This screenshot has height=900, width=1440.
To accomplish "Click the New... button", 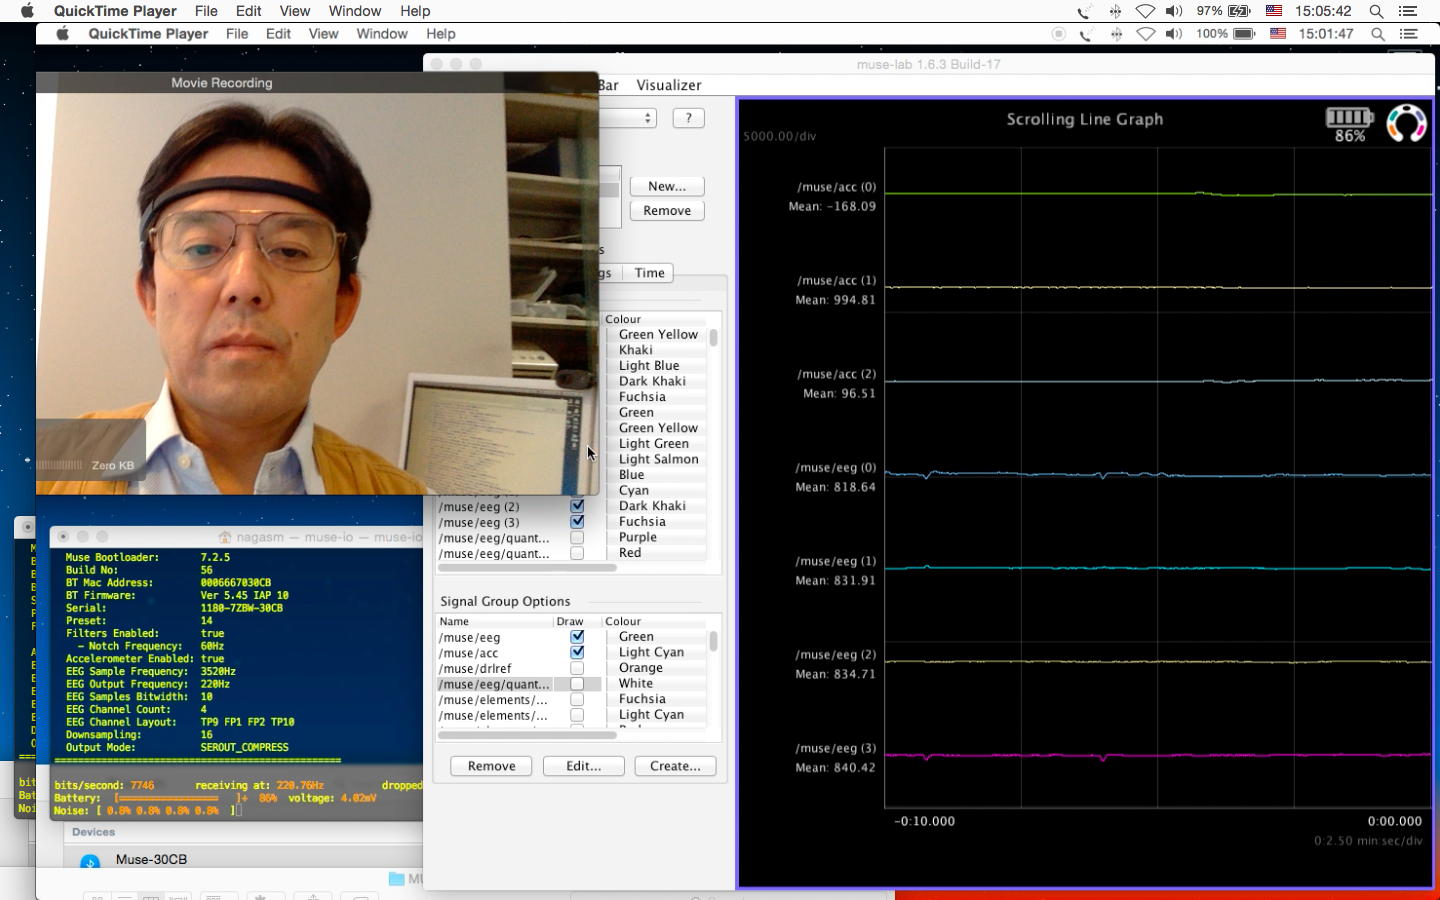I will coord(667,186).
